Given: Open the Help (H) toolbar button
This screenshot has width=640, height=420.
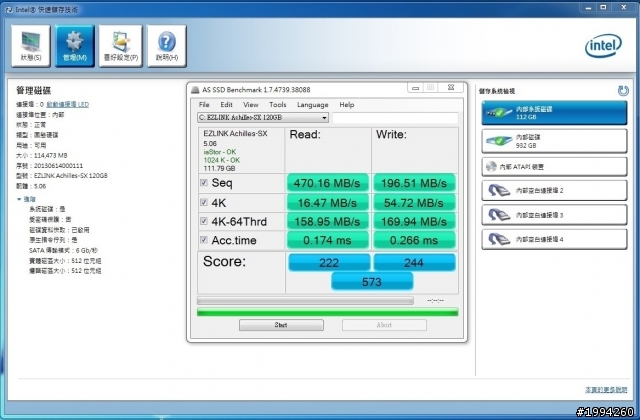Looking at the screenshot, I should [x=167, y=46].
